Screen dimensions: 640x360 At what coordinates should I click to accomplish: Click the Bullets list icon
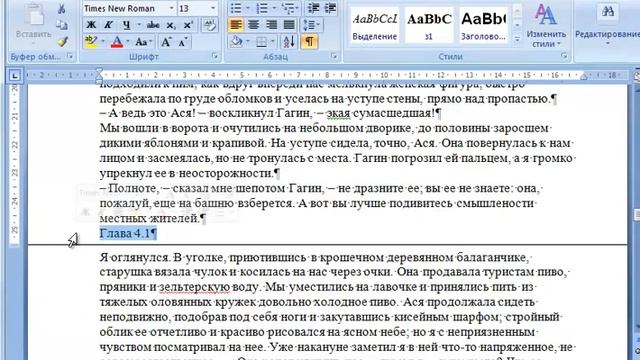(x=236, y=8)
